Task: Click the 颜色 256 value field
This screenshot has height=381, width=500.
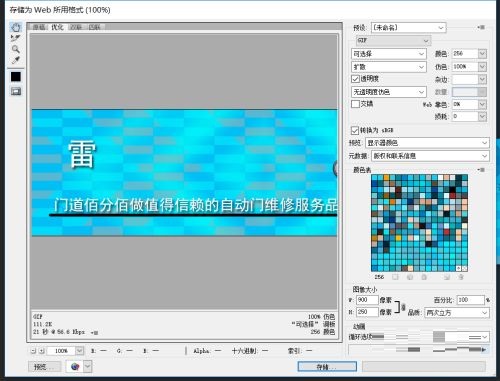Action: 465,54
